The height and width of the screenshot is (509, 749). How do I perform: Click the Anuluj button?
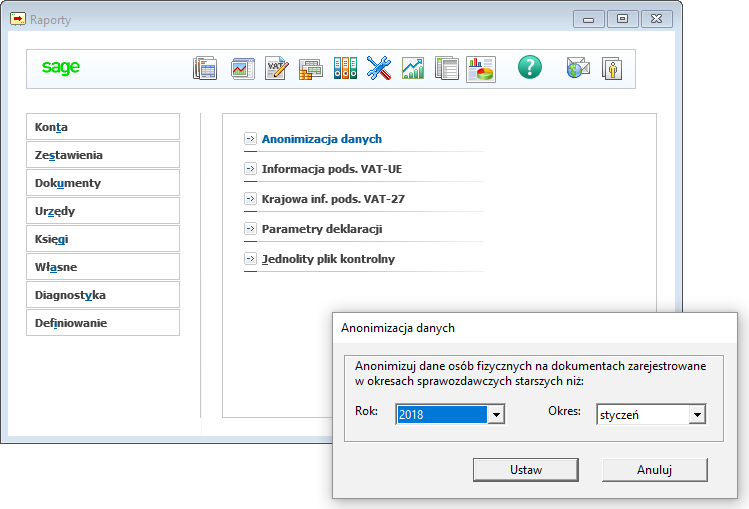[654, 470]
